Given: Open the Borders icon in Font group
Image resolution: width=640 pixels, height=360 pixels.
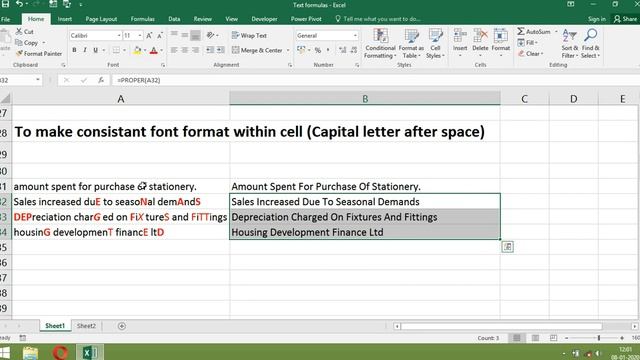Looking at the screenshot, I should (x=116, y=50).
